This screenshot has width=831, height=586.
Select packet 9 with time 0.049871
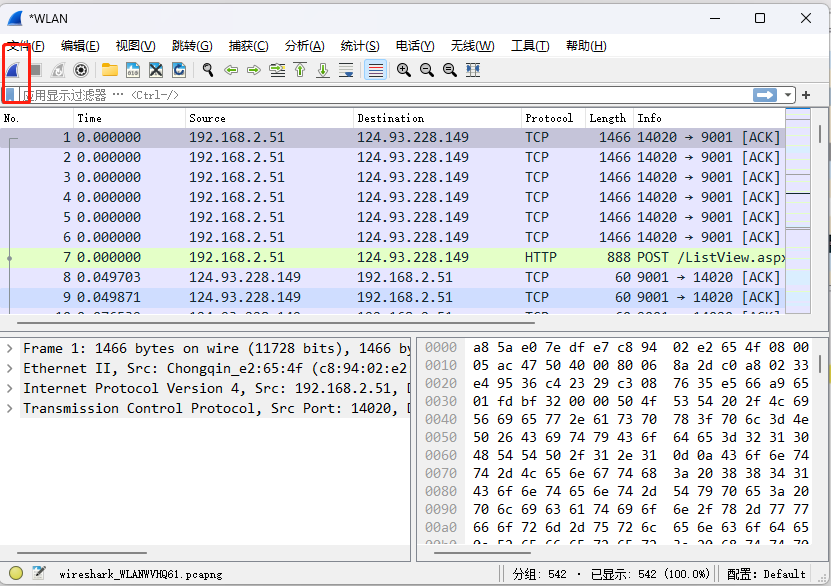coord(392,298)
